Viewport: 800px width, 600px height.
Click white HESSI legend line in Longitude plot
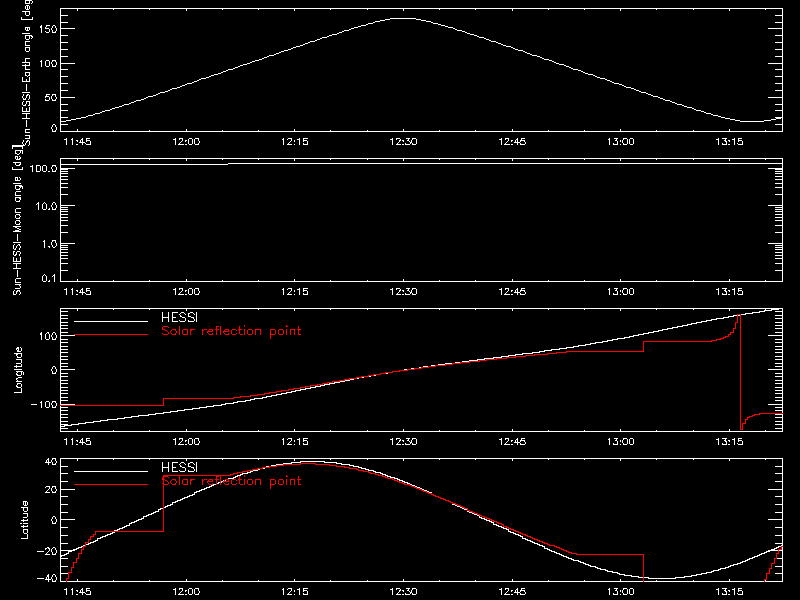(x=111, y=321)
